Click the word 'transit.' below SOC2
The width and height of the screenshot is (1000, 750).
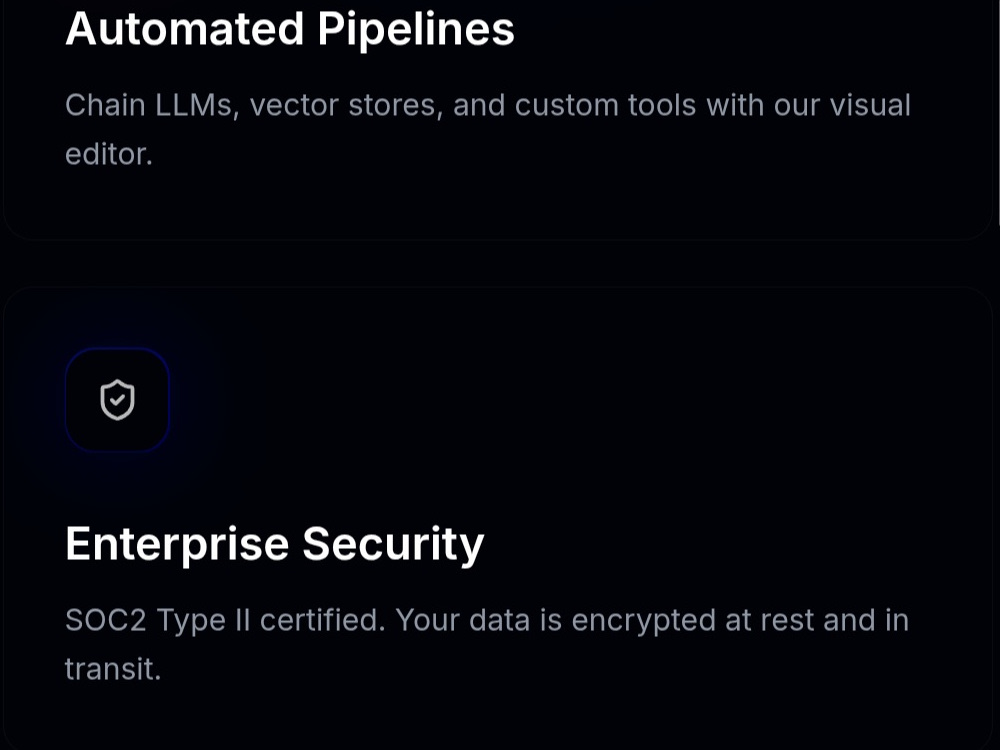coord(113,669)
